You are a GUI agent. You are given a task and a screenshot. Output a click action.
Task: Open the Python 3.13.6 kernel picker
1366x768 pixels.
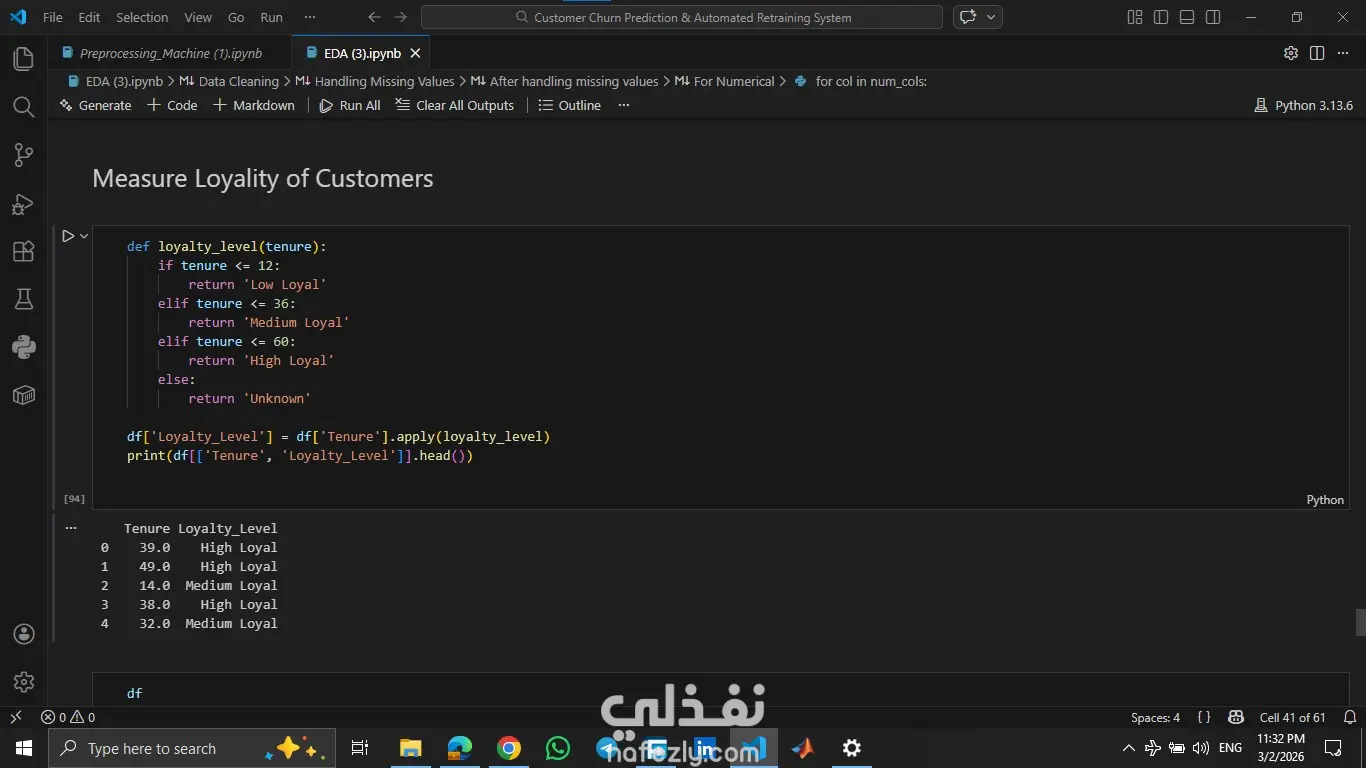[1303, 105]
